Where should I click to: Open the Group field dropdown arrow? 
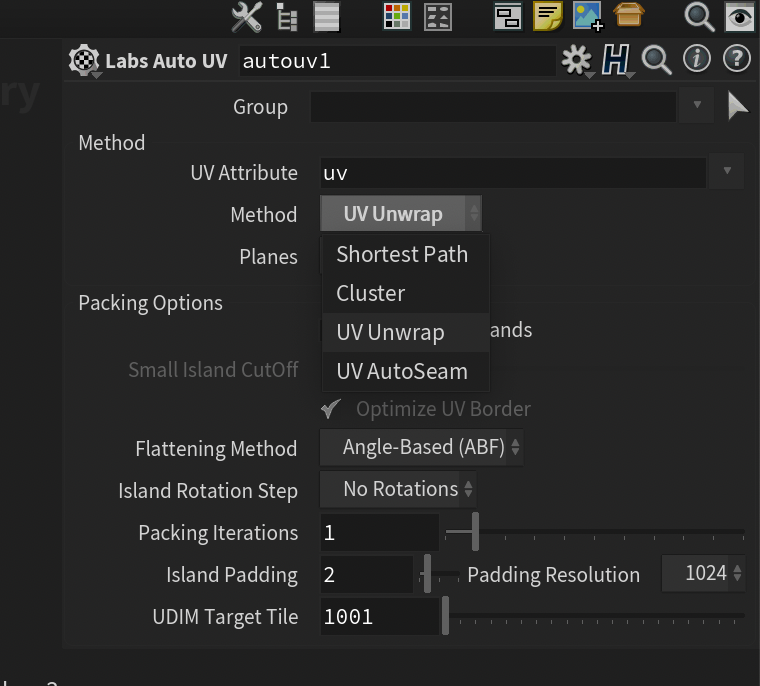coord(697,106)
